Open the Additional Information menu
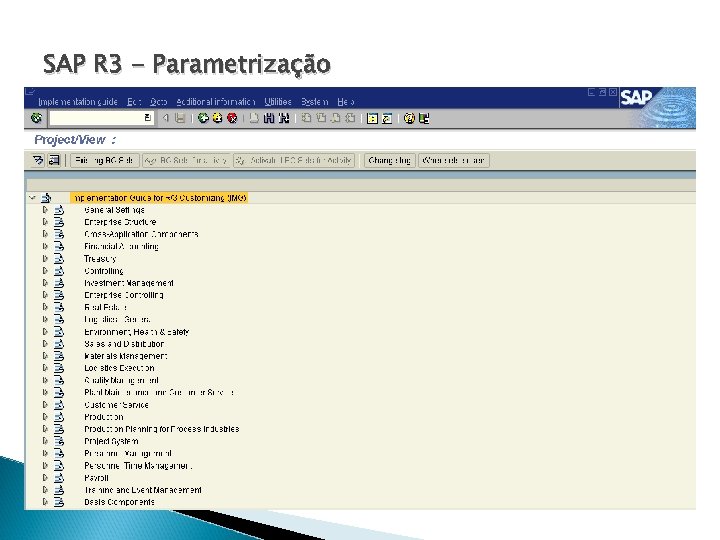 [215, 101]
